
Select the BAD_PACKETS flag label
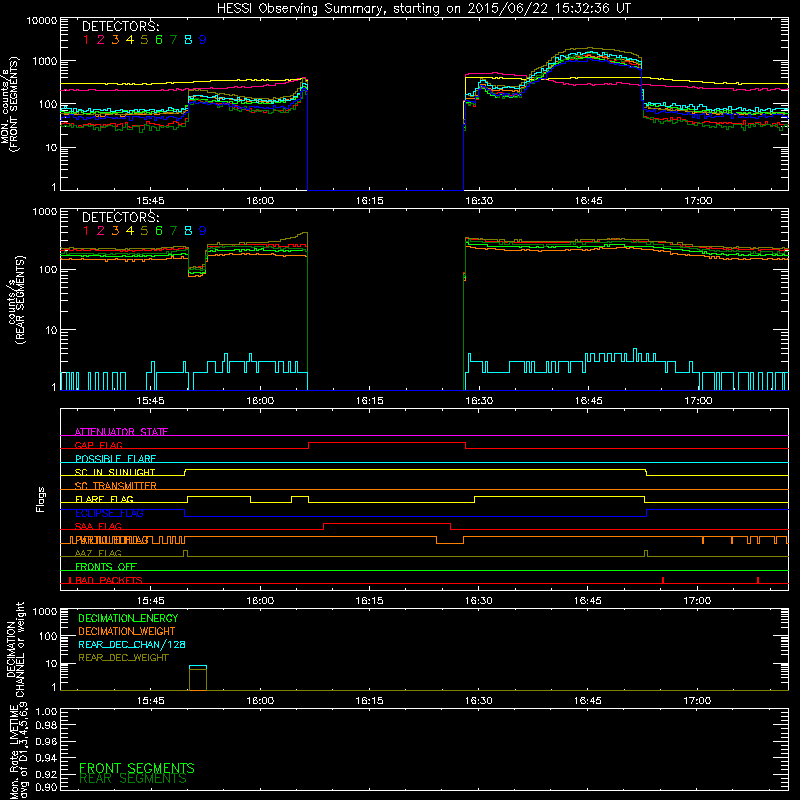click(x=109, y=580)
